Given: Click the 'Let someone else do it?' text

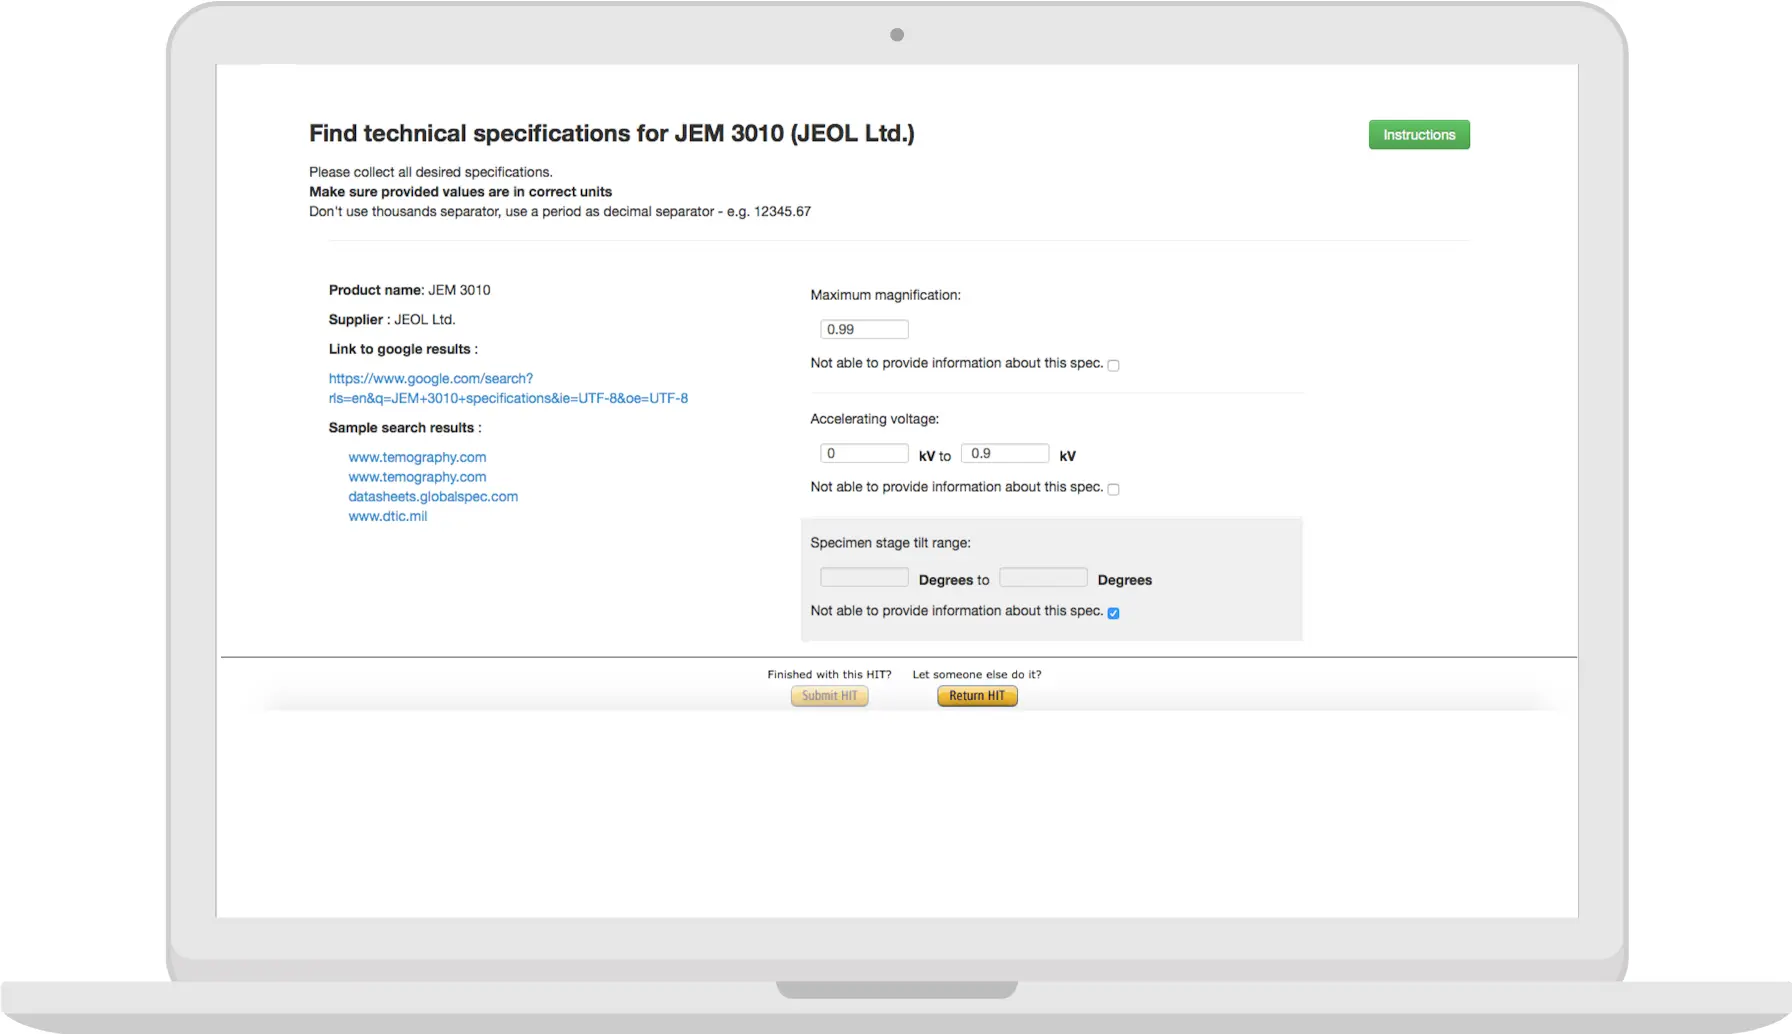Looking at the screenshot, I should point(976,674).
